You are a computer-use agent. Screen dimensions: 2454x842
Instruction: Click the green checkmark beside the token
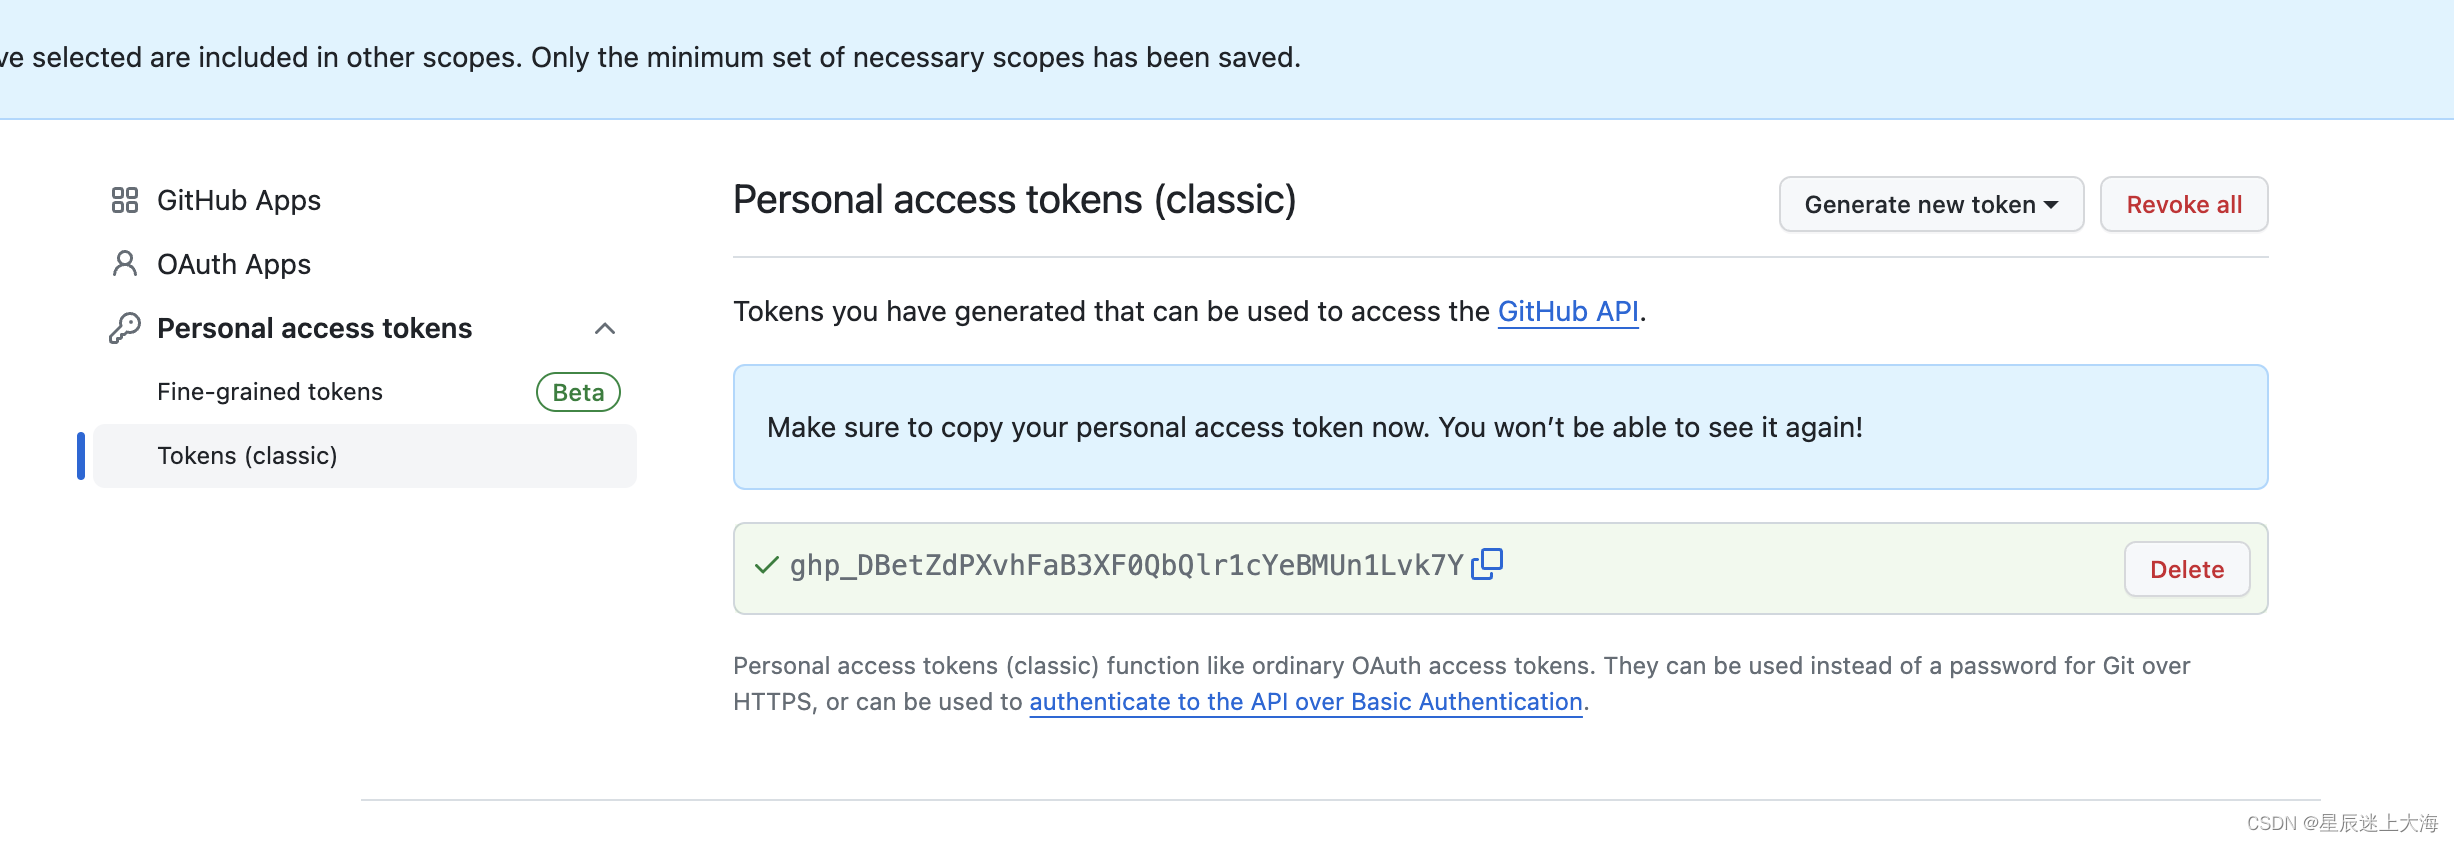point(766,566)
